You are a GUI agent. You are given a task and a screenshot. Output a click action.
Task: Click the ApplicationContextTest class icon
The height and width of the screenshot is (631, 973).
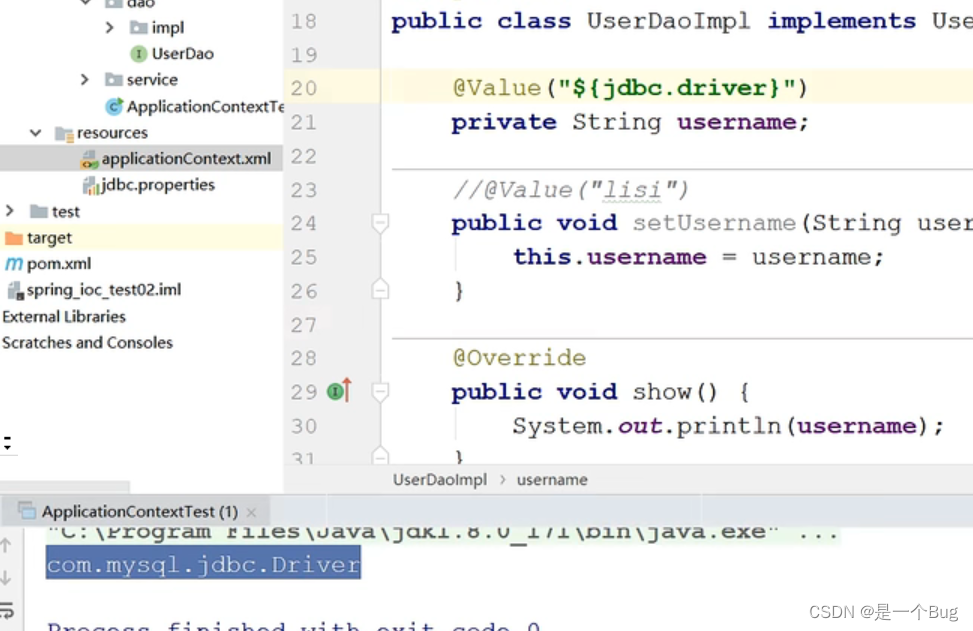114,107
